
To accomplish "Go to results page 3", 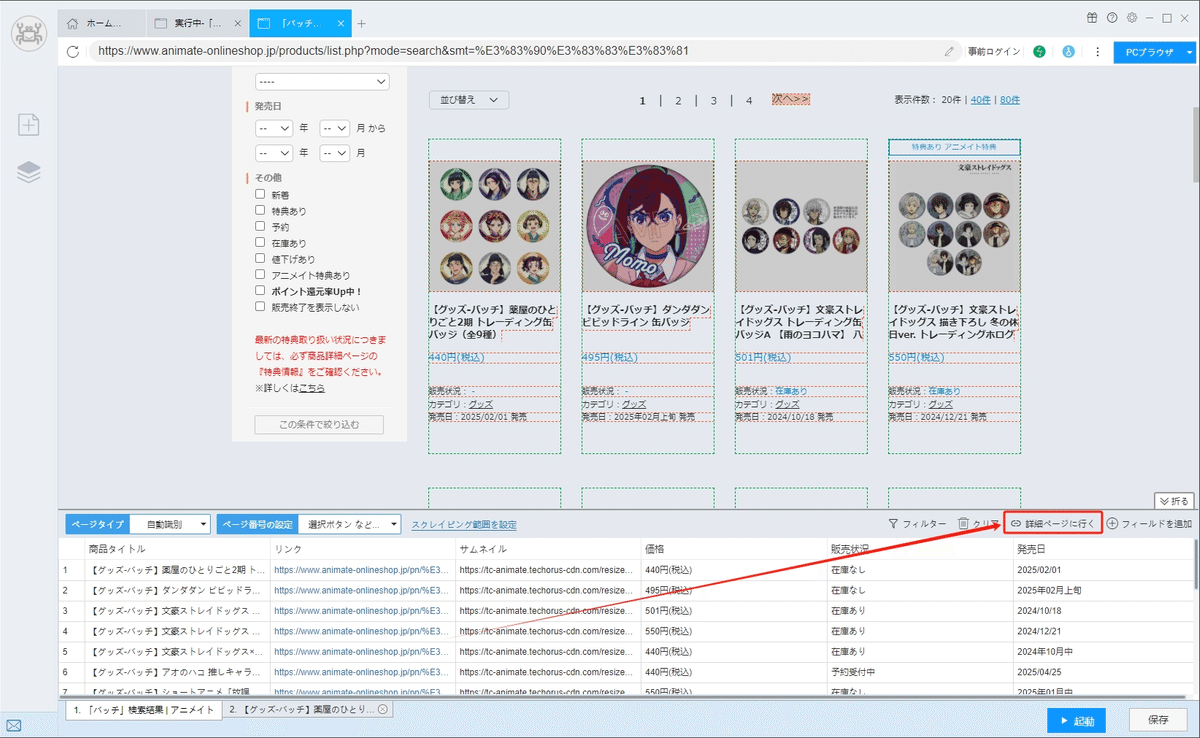I will coord(713,100).
